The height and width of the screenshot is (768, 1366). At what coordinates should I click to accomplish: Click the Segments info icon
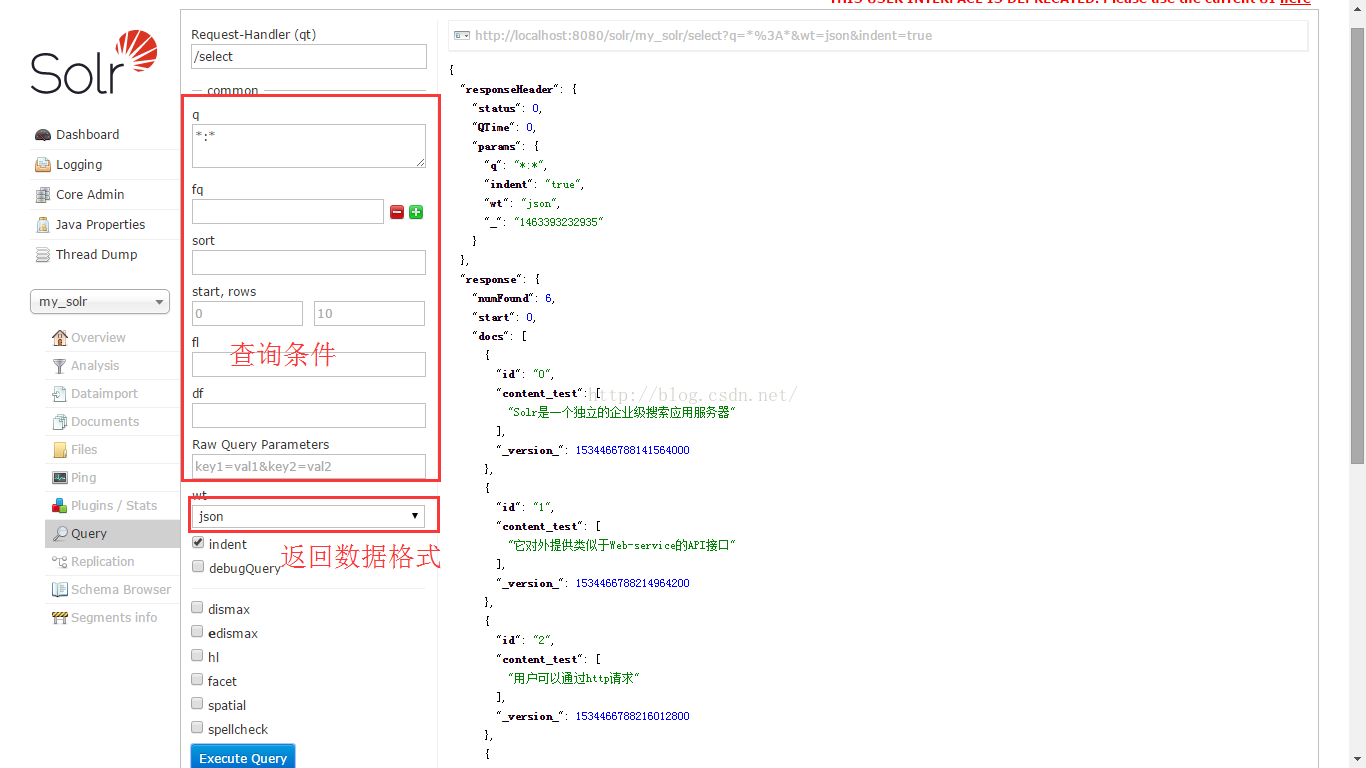pos(60,618)
